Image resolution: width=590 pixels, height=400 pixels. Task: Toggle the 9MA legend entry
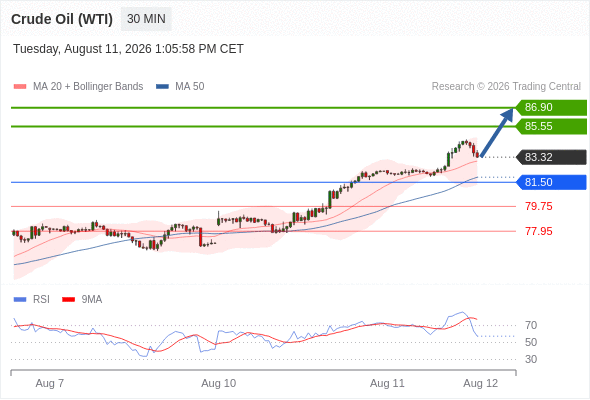[82, 300]
